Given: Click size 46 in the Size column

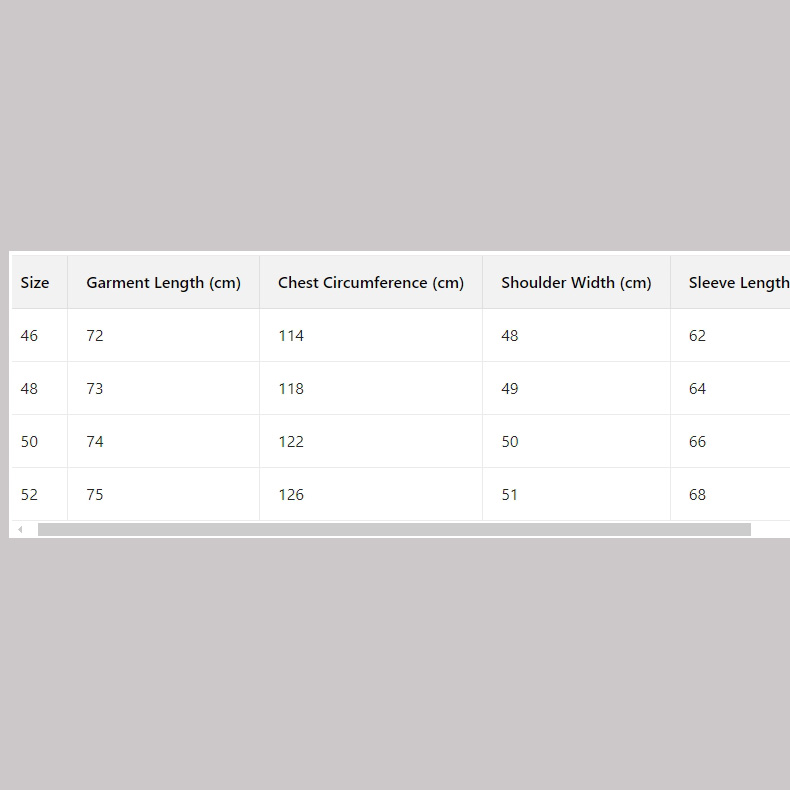Looking at the screenshot, I should coord(29,336).
